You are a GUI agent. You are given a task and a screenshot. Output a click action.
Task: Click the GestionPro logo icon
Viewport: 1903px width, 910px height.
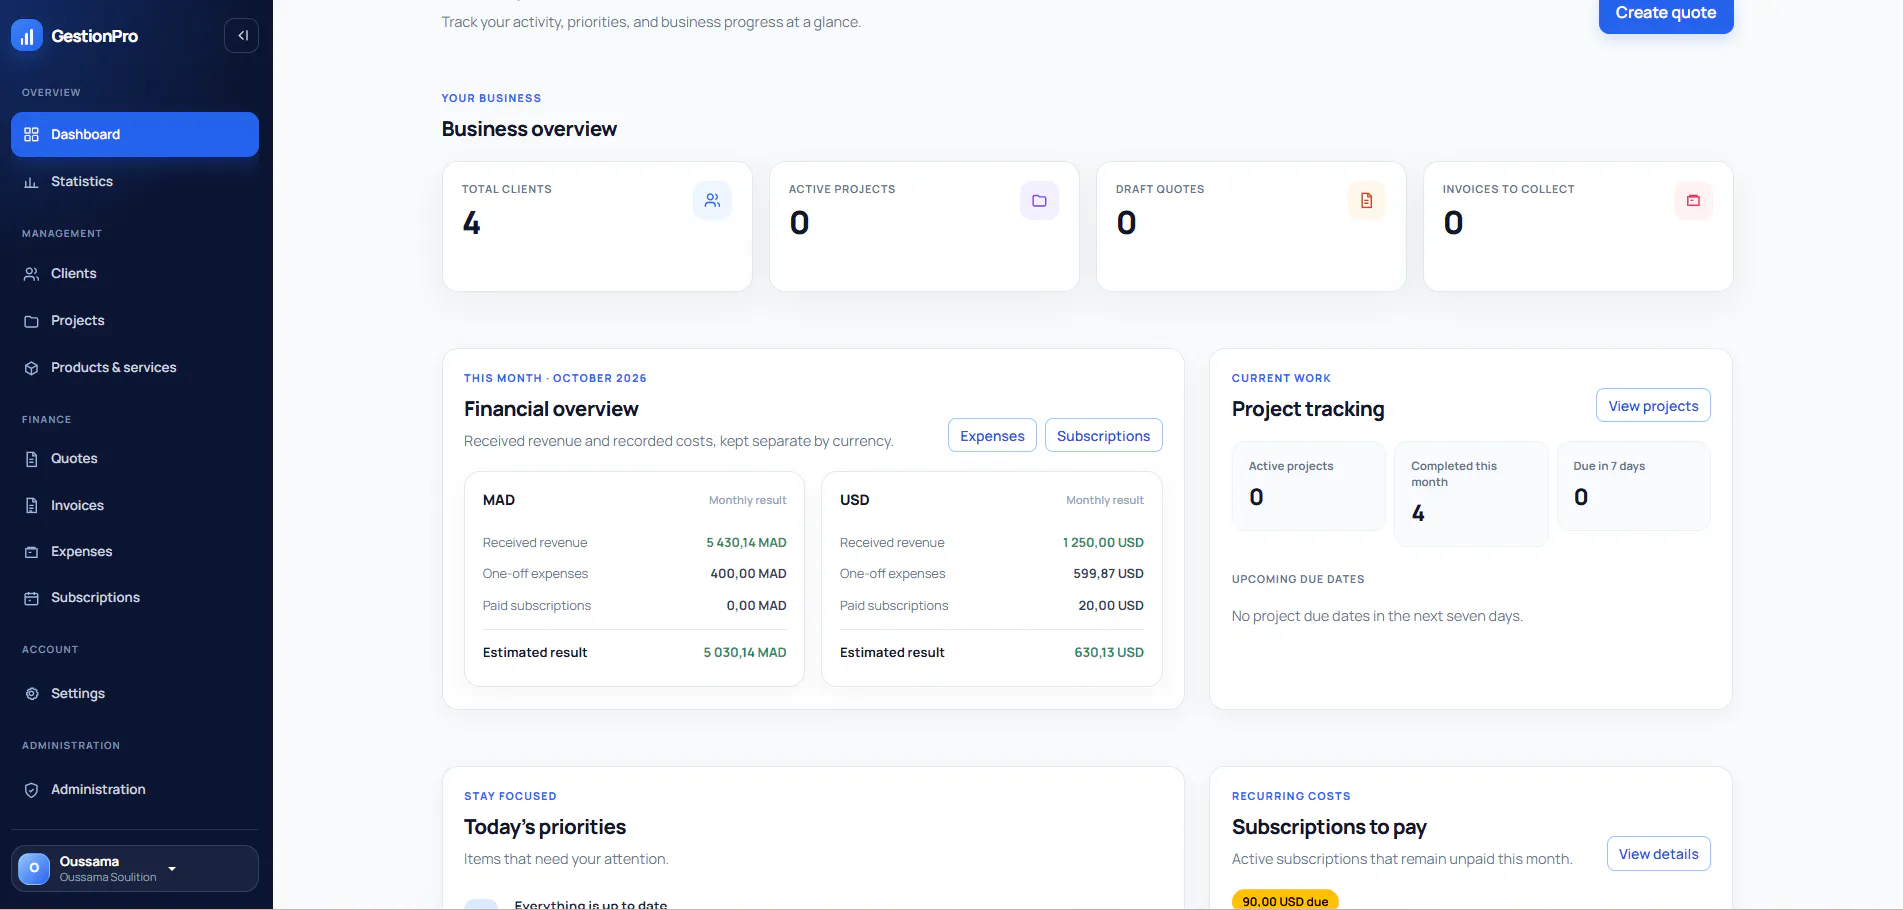point(27,36)
